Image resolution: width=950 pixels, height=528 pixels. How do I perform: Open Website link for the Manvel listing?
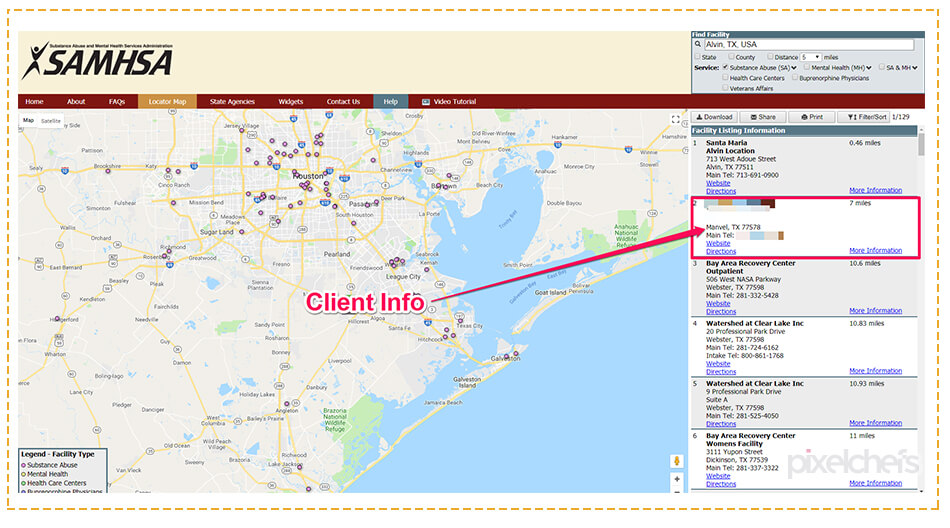(718, 243)
